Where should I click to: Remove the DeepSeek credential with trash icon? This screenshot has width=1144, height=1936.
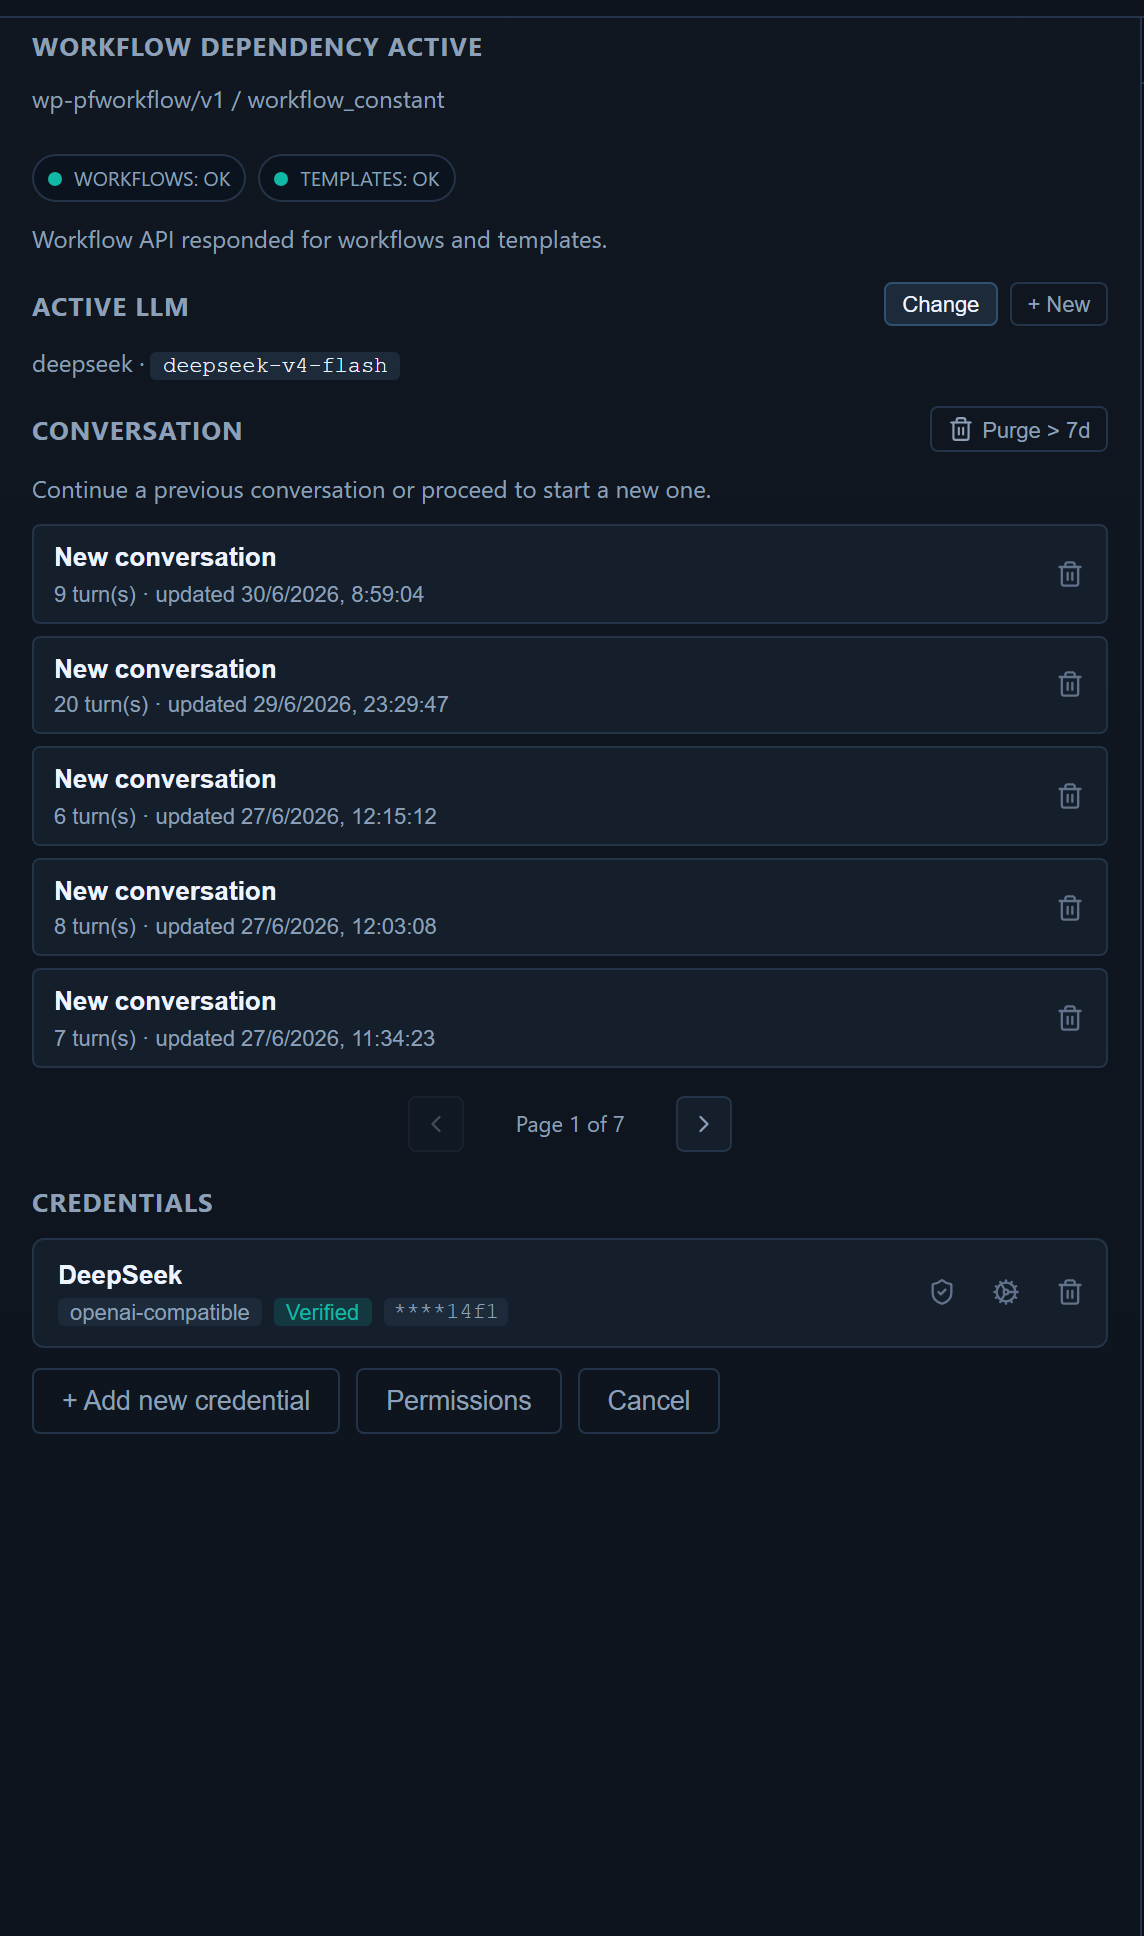point(1070,1292)
